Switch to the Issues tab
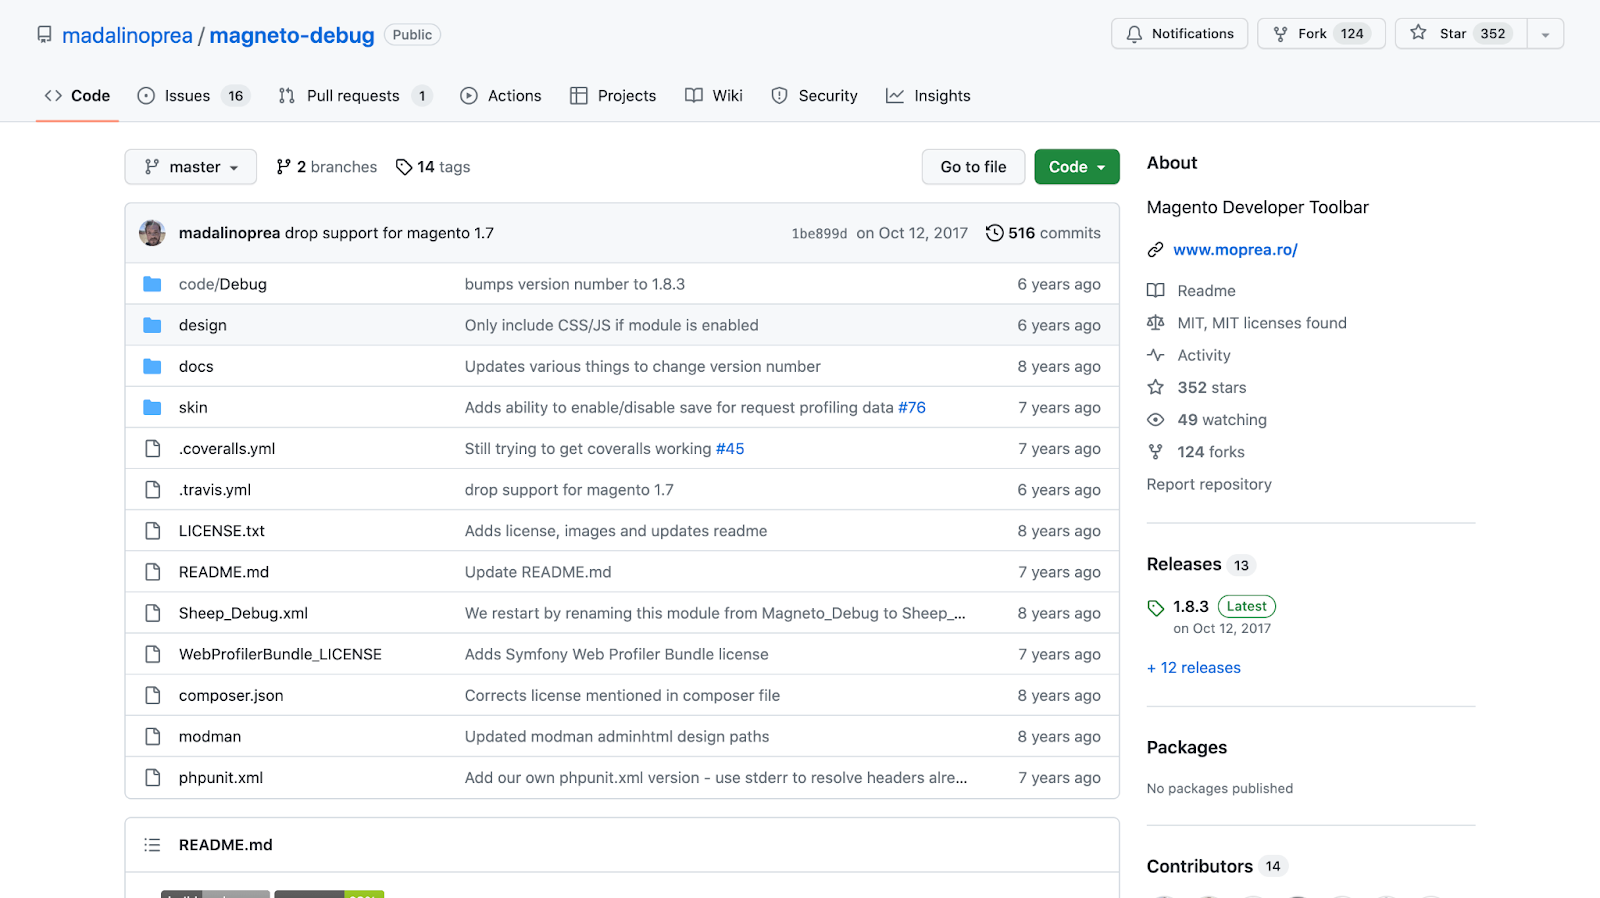 pyautogui.click(x=187, y=96)
